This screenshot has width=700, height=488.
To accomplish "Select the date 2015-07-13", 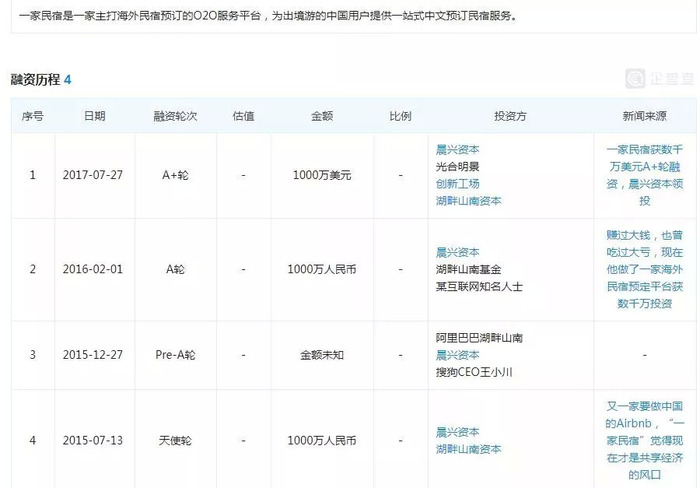I will coord(93,441).
